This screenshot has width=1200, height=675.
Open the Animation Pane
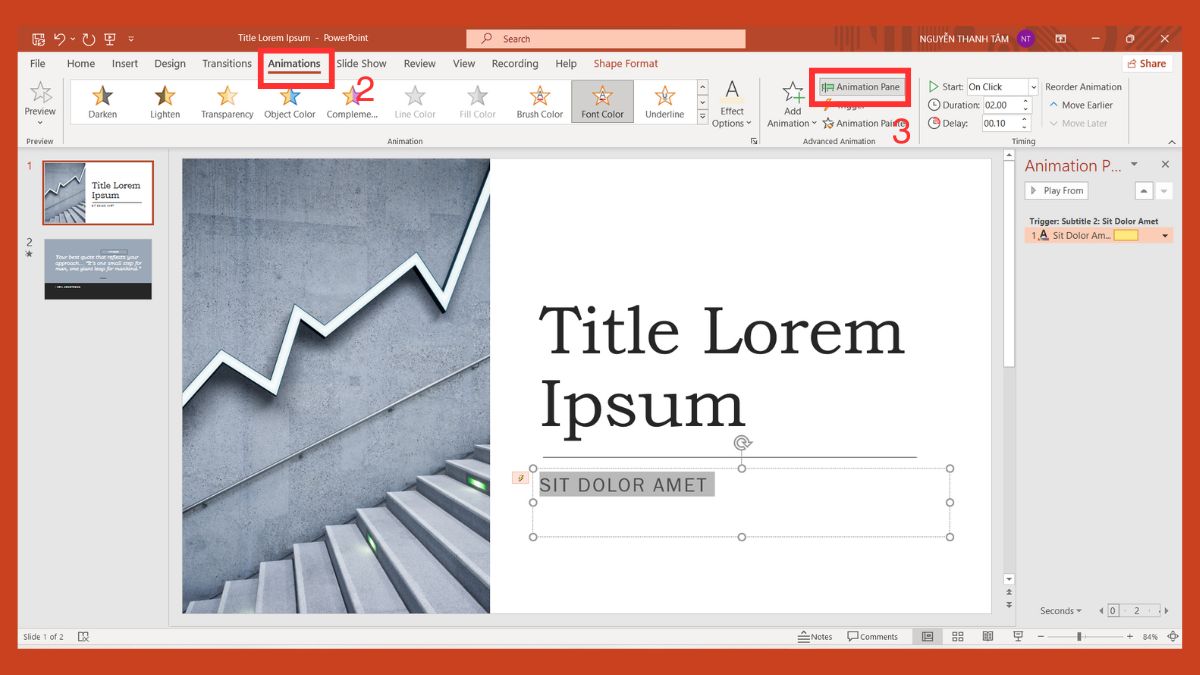861,87
